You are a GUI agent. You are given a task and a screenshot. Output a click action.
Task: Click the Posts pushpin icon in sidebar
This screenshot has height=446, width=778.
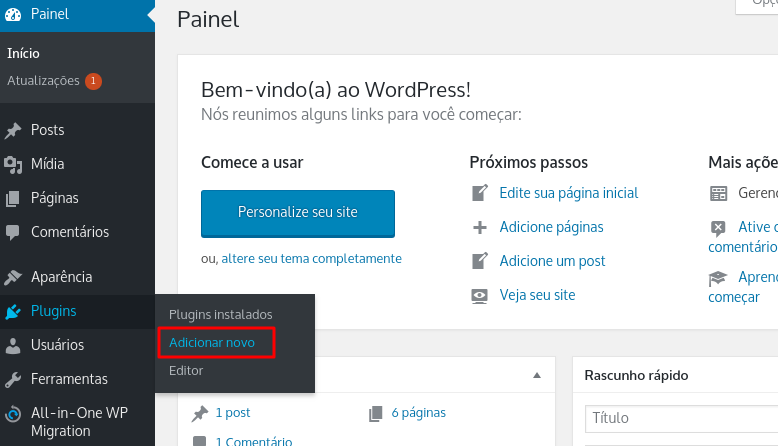pyautogui.click(x=13, y=130)
